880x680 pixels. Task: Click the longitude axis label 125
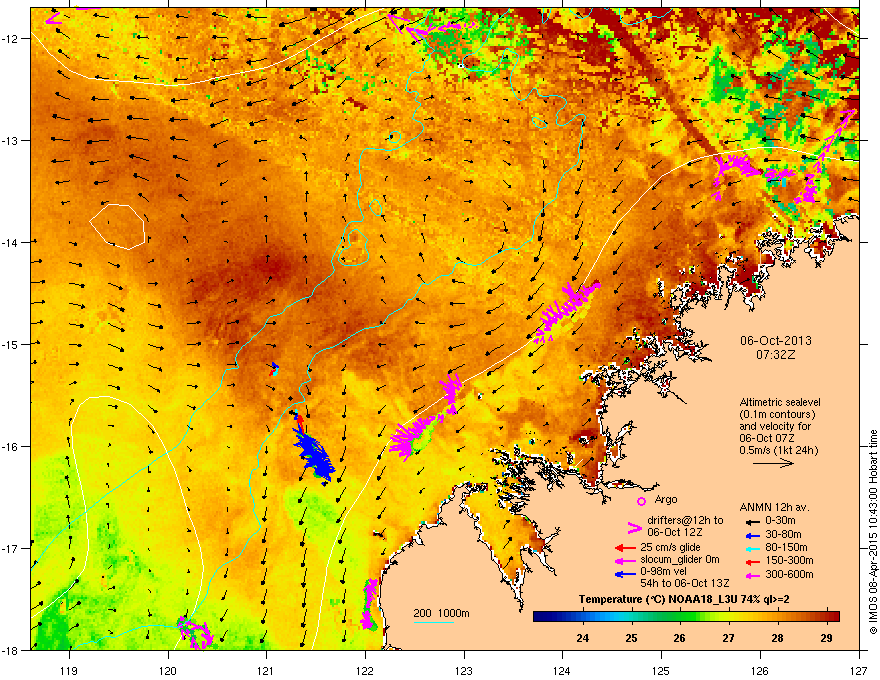coord(661,670)
